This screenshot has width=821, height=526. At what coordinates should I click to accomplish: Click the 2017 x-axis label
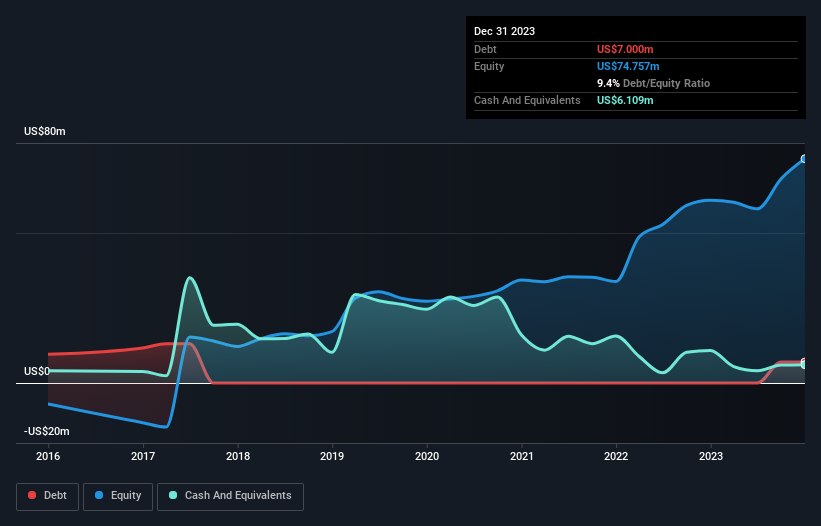[x=143, y=456]
